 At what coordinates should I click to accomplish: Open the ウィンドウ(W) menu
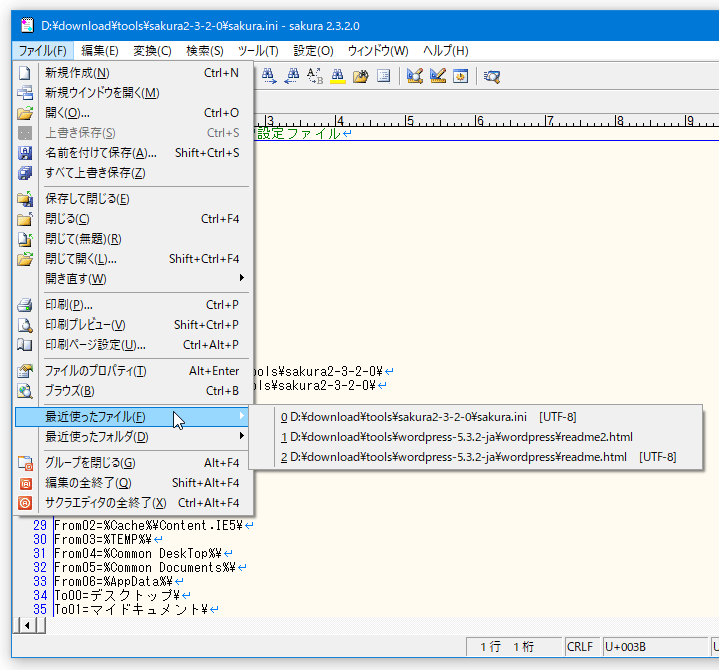click(378, 50)
